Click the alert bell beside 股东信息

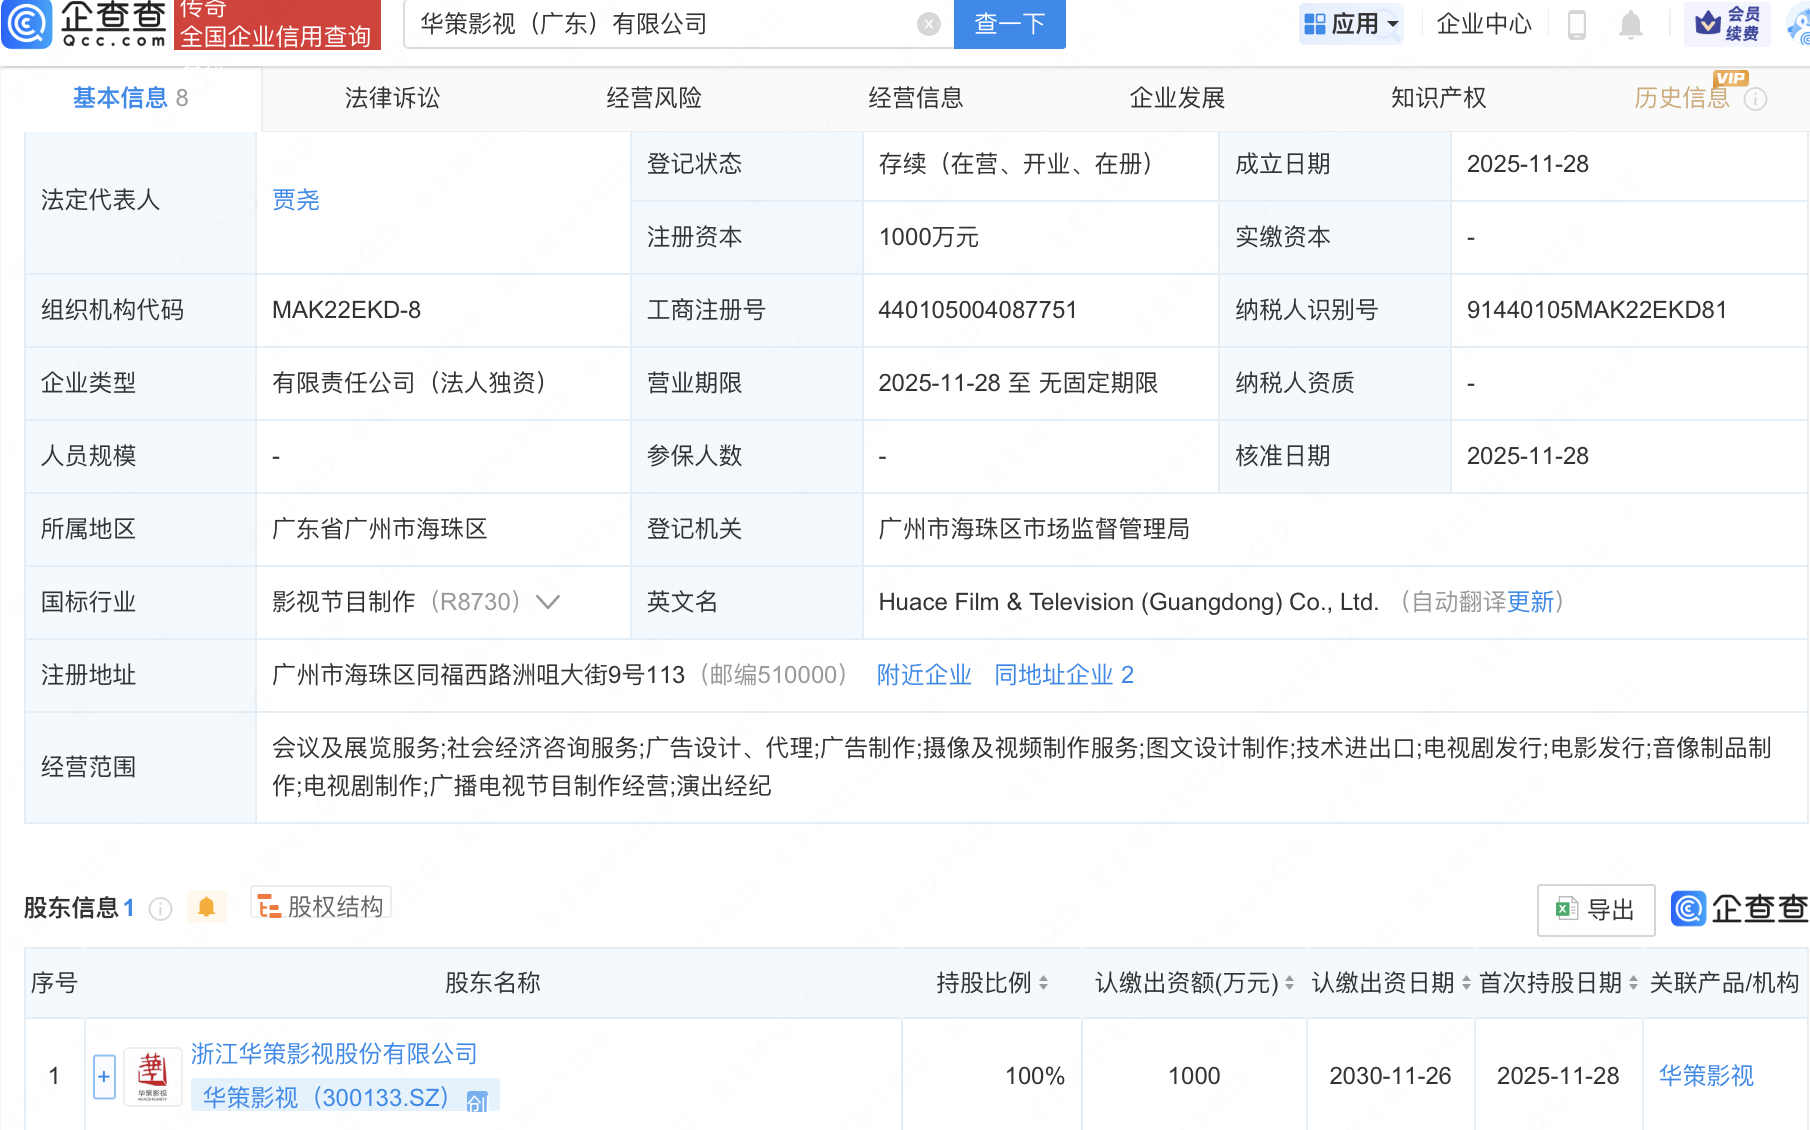(x=207, y=906)
